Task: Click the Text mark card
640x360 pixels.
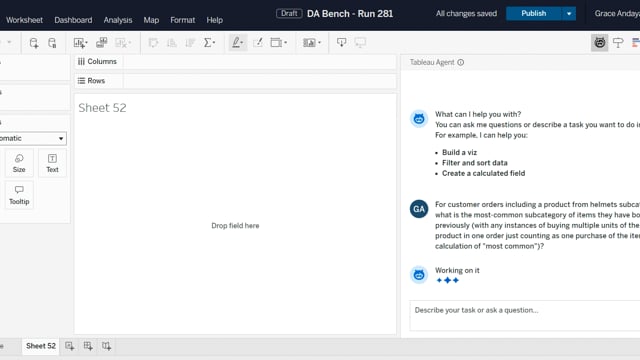Action: tap(52, 163)
